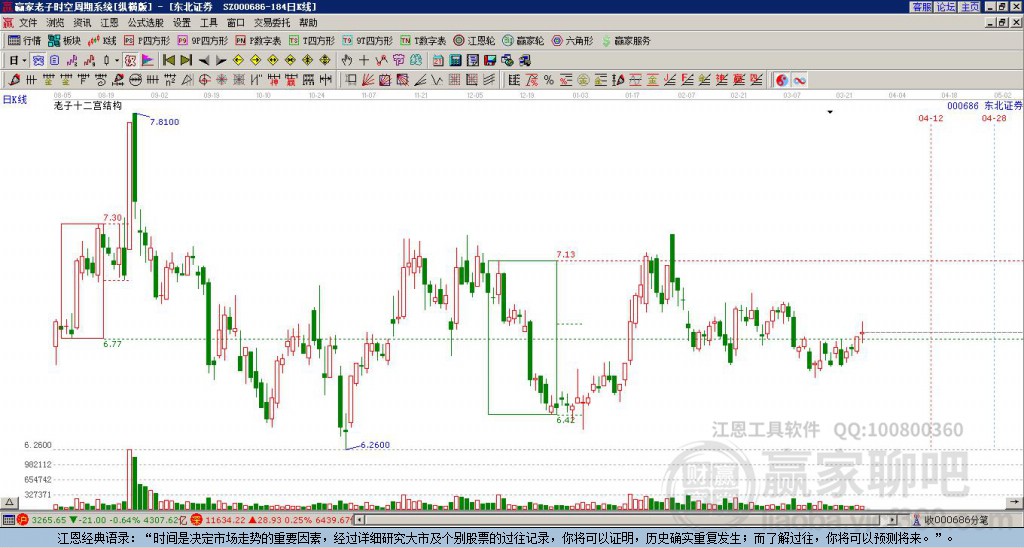This screenshot has height=548, width=1024.
Task: Select the crosshair cursor tool
Action: [x=364, y=60]
